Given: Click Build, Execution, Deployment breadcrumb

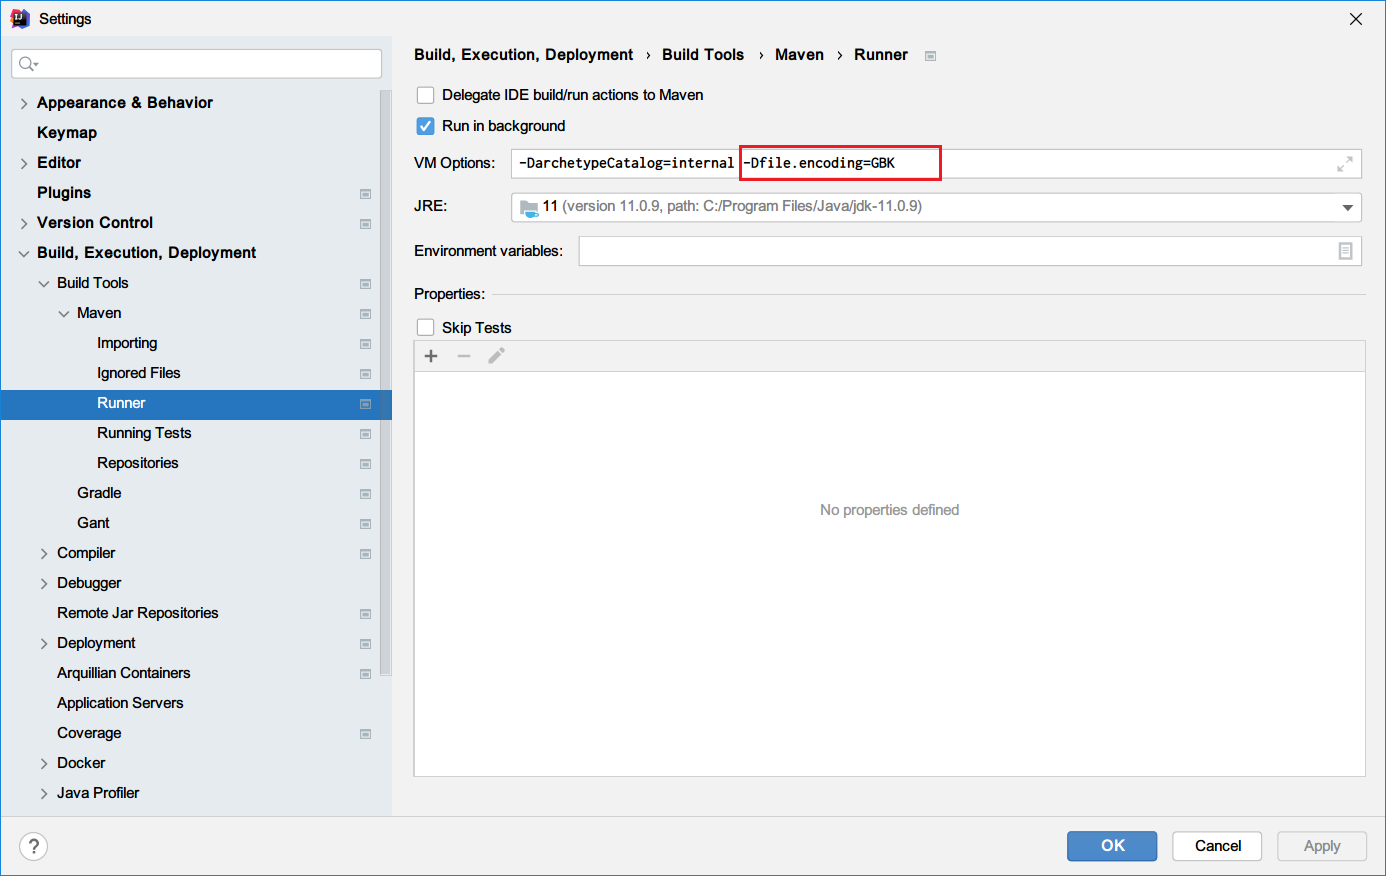Looking at the screenshot, I should click(x=524, y=55).
